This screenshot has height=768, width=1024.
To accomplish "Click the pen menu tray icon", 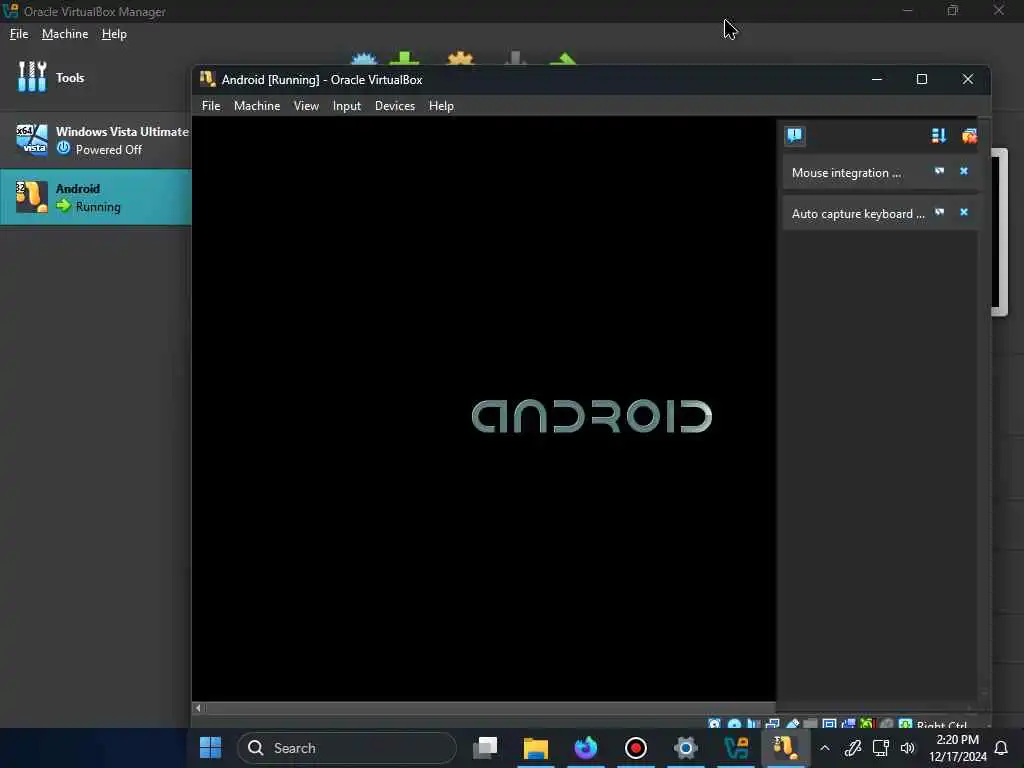I will pos(853,748).
